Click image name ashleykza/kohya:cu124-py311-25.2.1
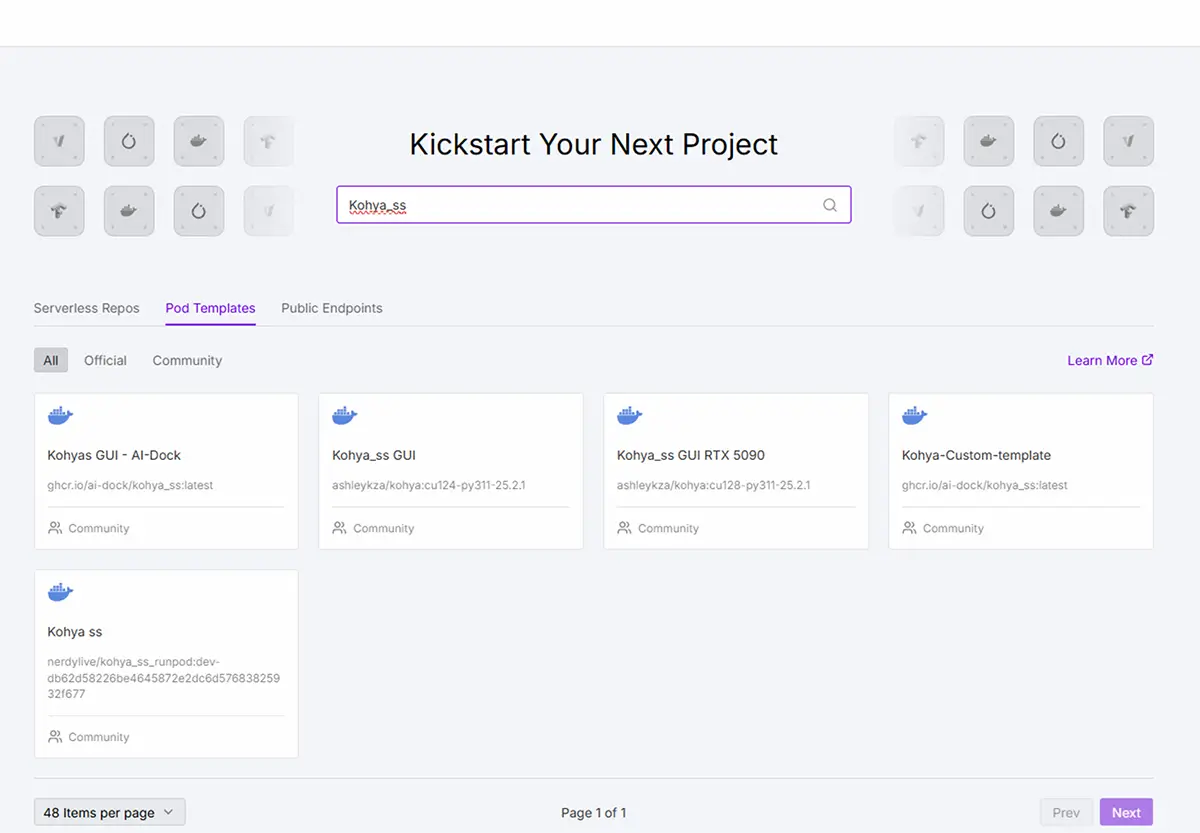Screen dimensions: 1200x833 [x=429, y=485]
